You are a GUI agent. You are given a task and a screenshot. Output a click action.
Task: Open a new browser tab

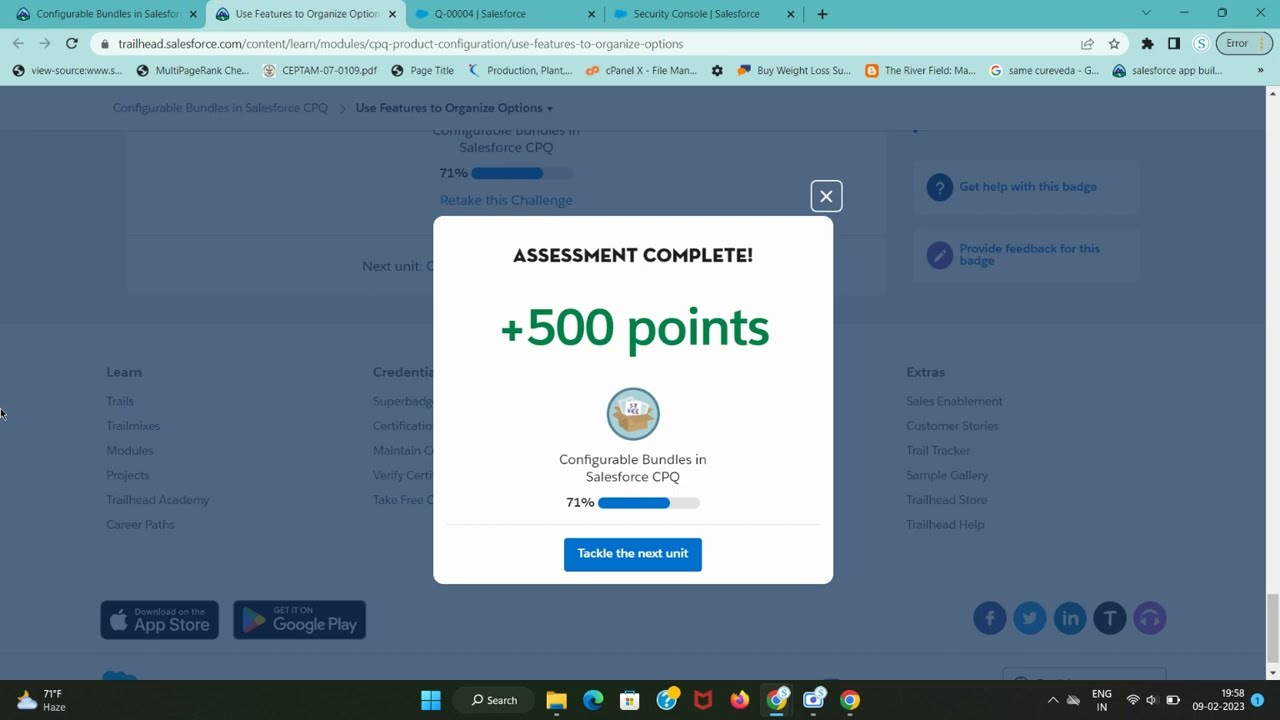822,14
